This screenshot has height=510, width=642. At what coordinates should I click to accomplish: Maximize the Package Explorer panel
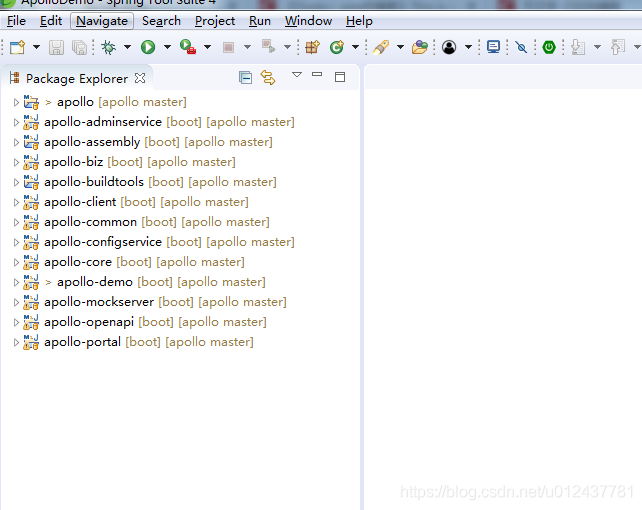pos(340,77)
